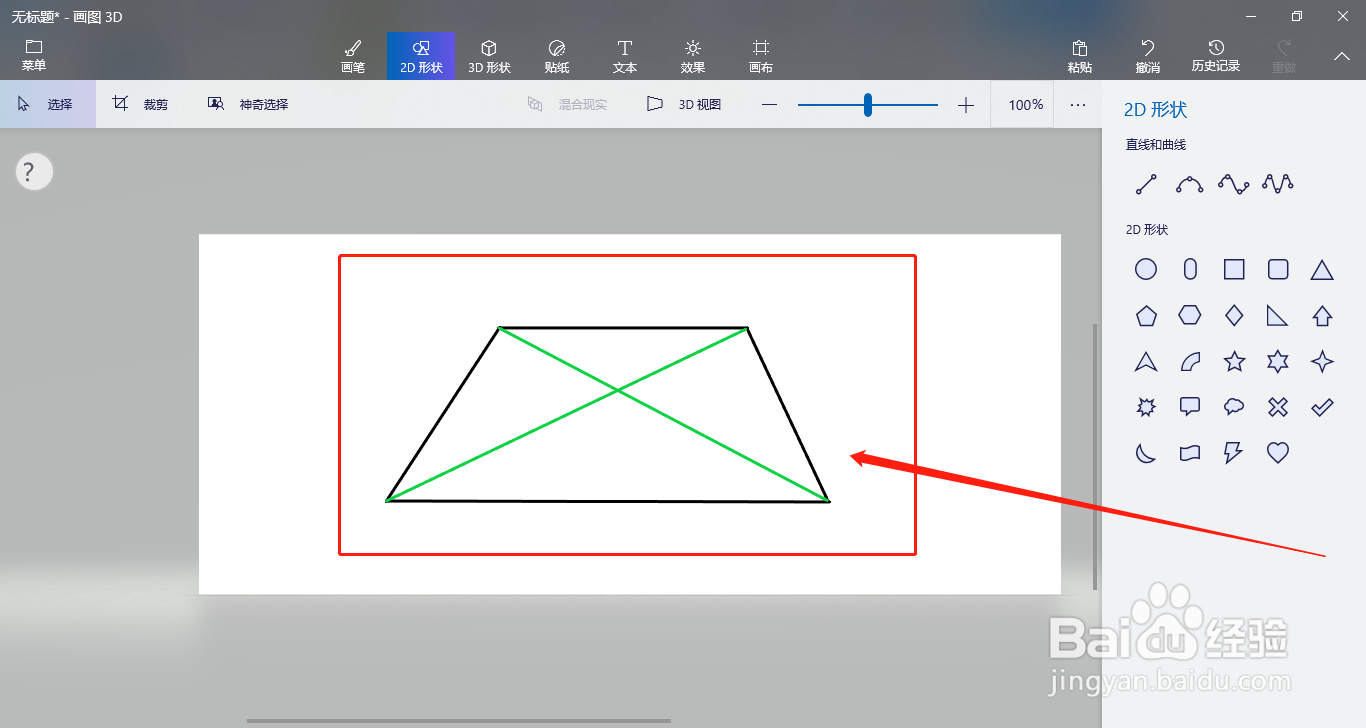Choose the diamond shape
Screen dimensions: 1366x728
point(1234,315)
